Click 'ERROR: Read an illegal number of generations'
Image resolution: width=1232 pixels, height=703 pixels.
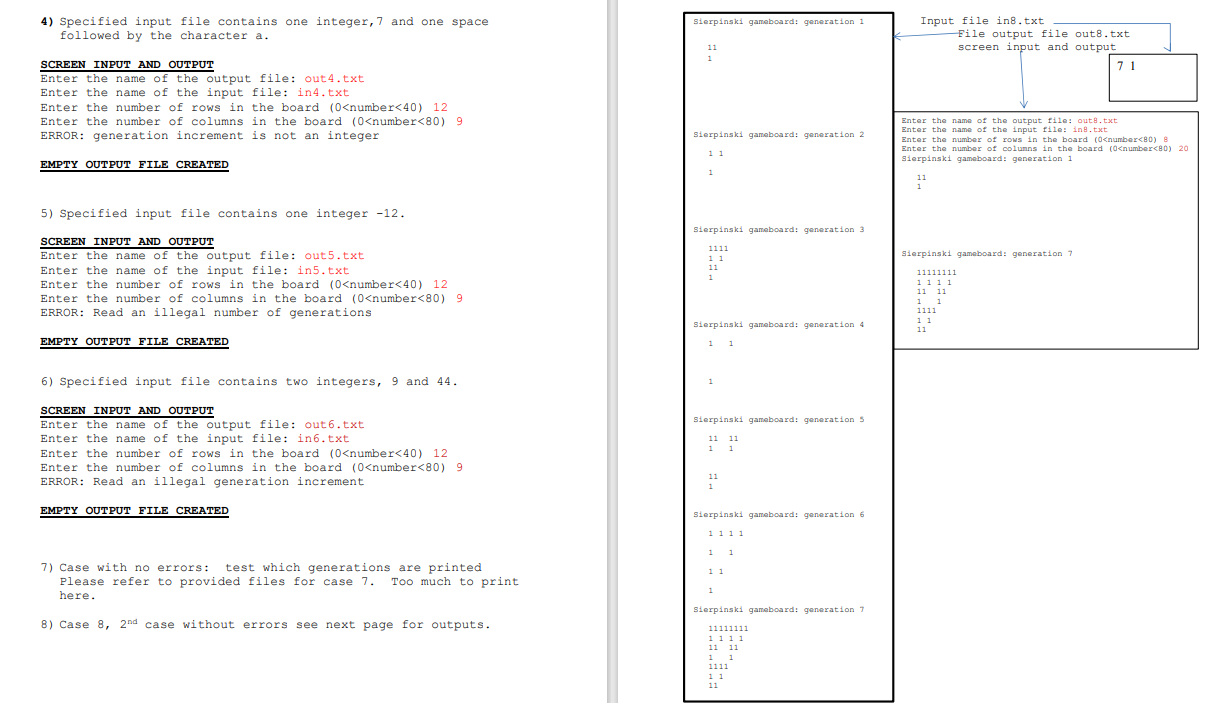point(206,313)
